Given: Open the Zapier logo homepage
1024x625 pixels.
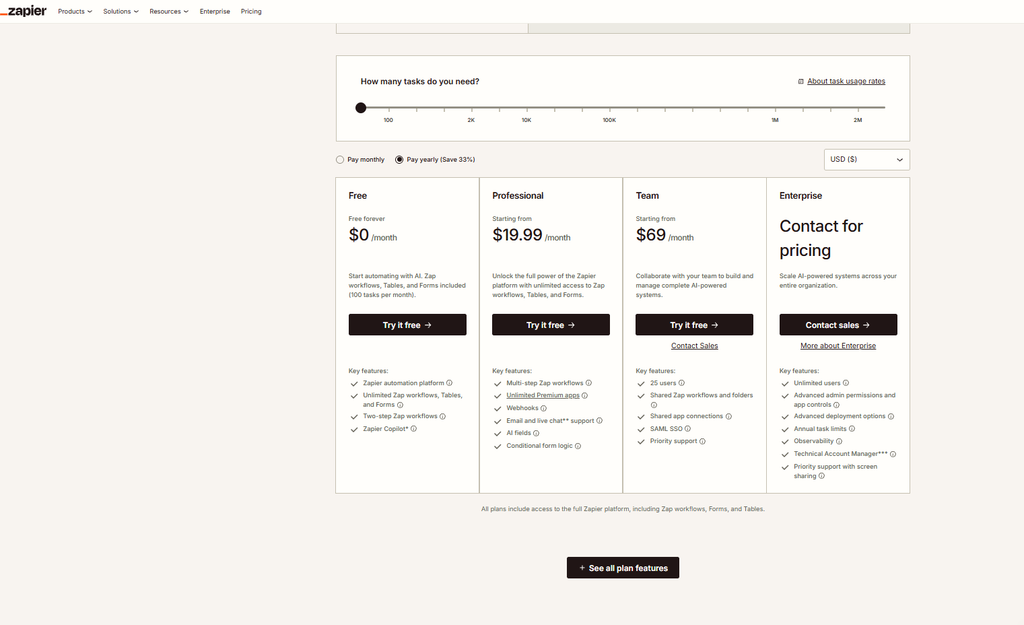Looking at the screenshot, I should point(24,11).
